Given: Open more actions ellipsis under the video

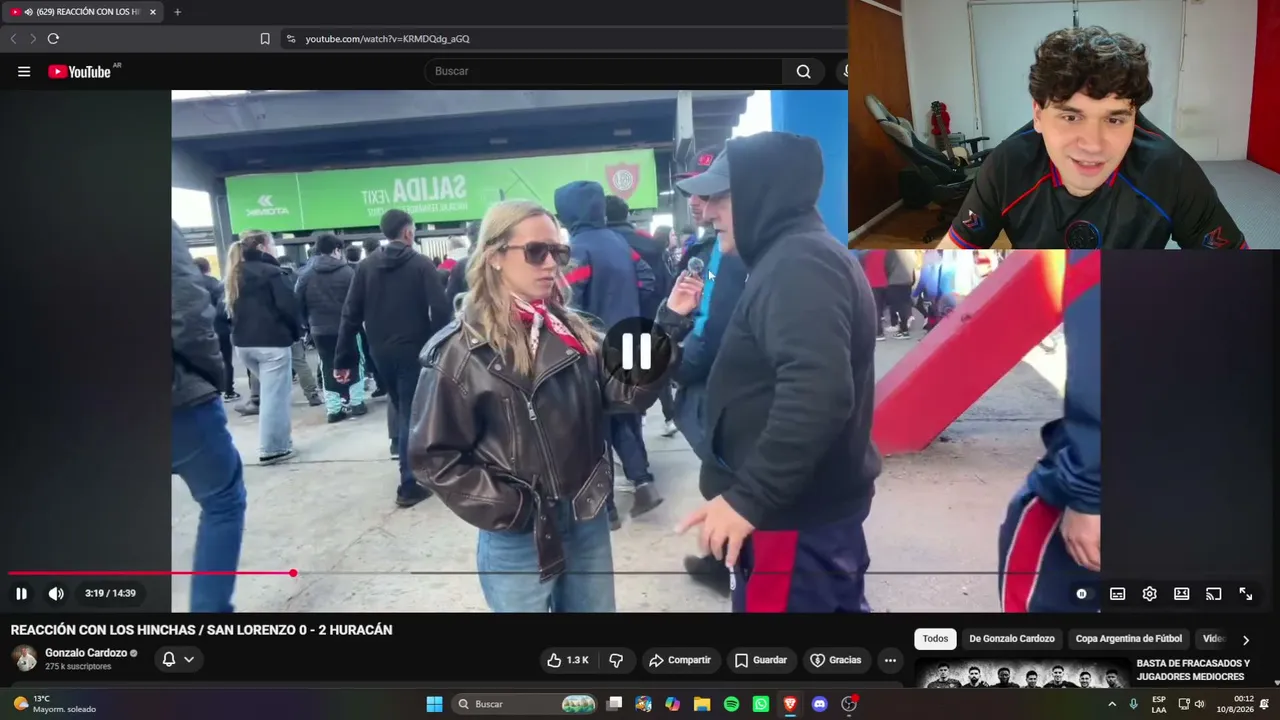Looking at the screenshot, I should (890, 660).
